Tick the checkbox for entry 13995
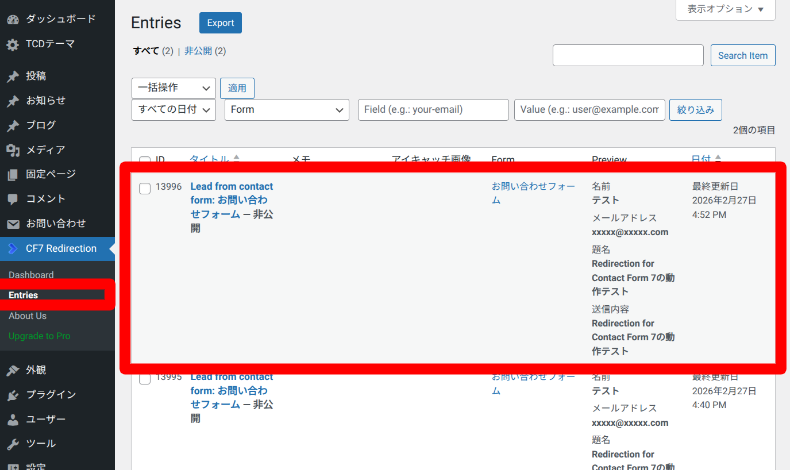The height and width of the screenshot is (470, 790). pyautogui.click(x=145, y=379)
